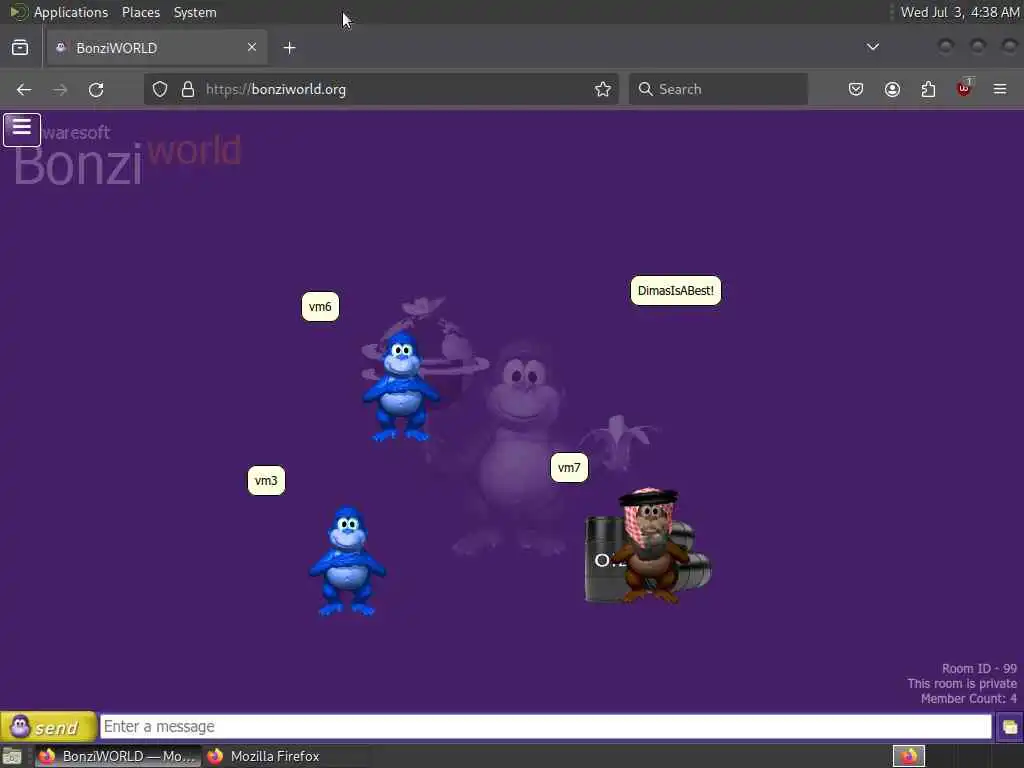Reload the bonziworld.org page
1024x768 pixels.
coord(96,89)
